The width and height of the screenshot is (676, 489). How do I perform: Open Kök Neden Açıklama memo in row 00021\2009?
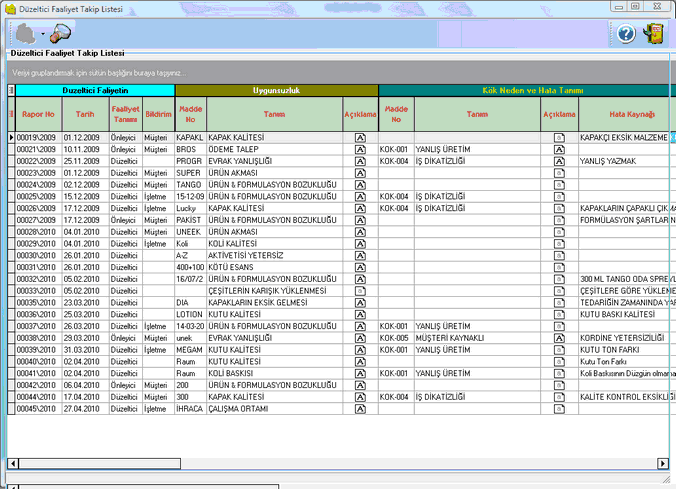click(559, 149)
